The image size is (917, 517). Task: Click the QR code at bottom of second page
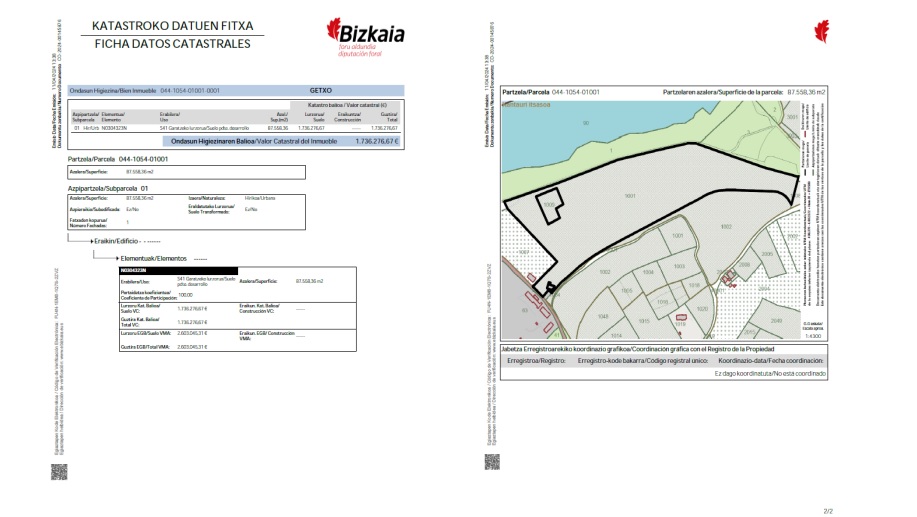(490, 461)
